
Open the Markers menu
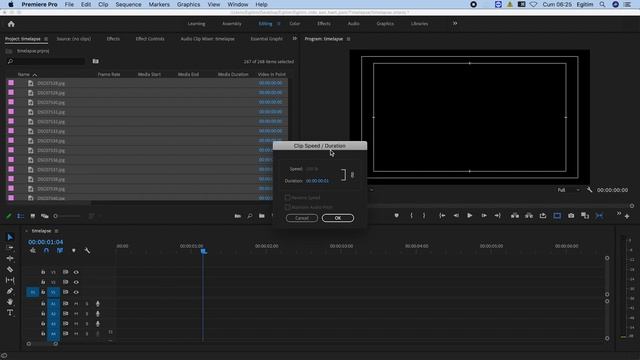click(159, 4)
